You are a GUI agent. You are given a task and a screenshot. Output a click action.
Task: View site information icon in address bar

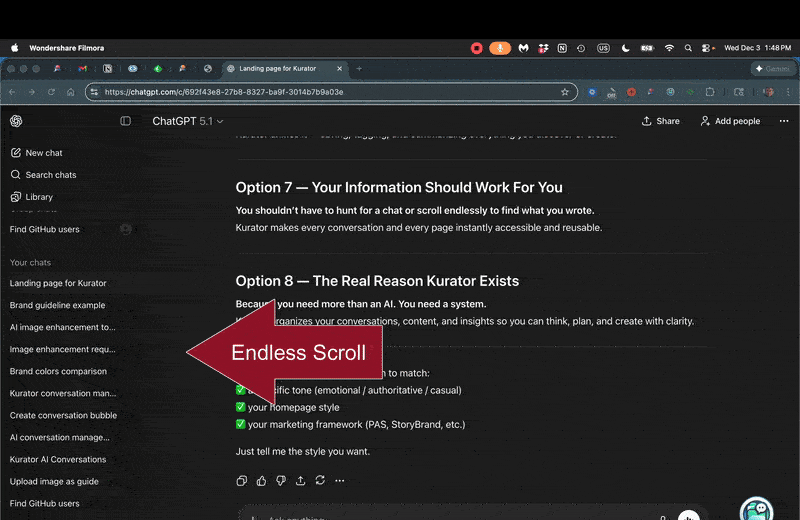[x=94, y=92]
